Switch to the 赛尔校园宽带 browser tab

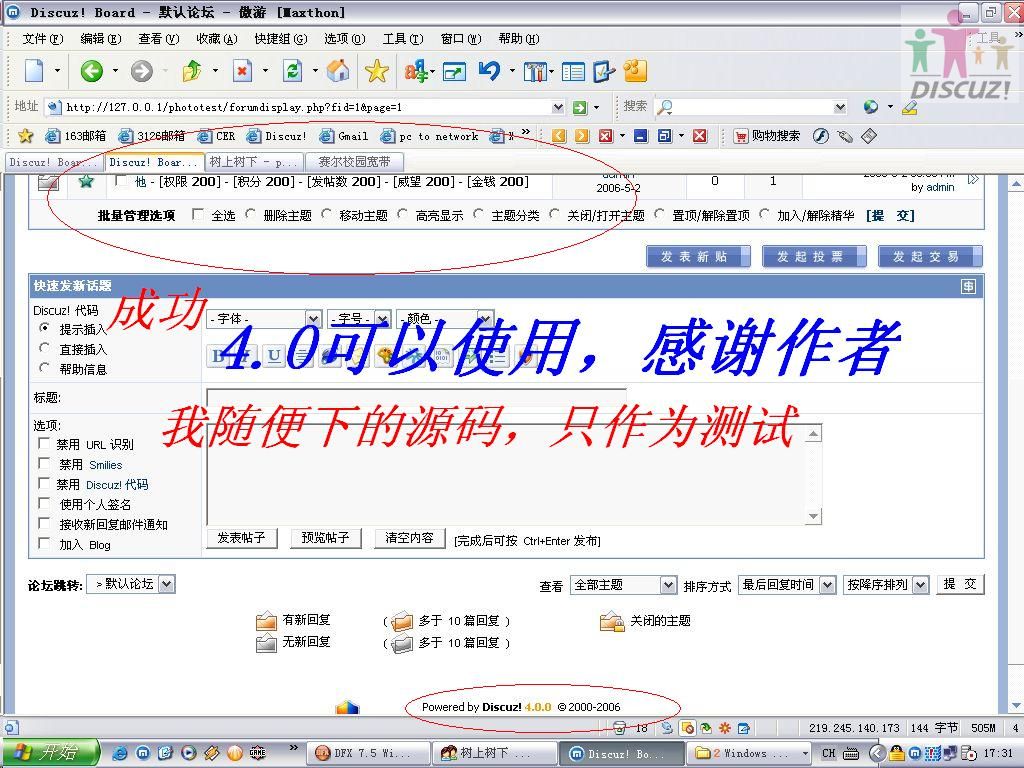point(354,161)
